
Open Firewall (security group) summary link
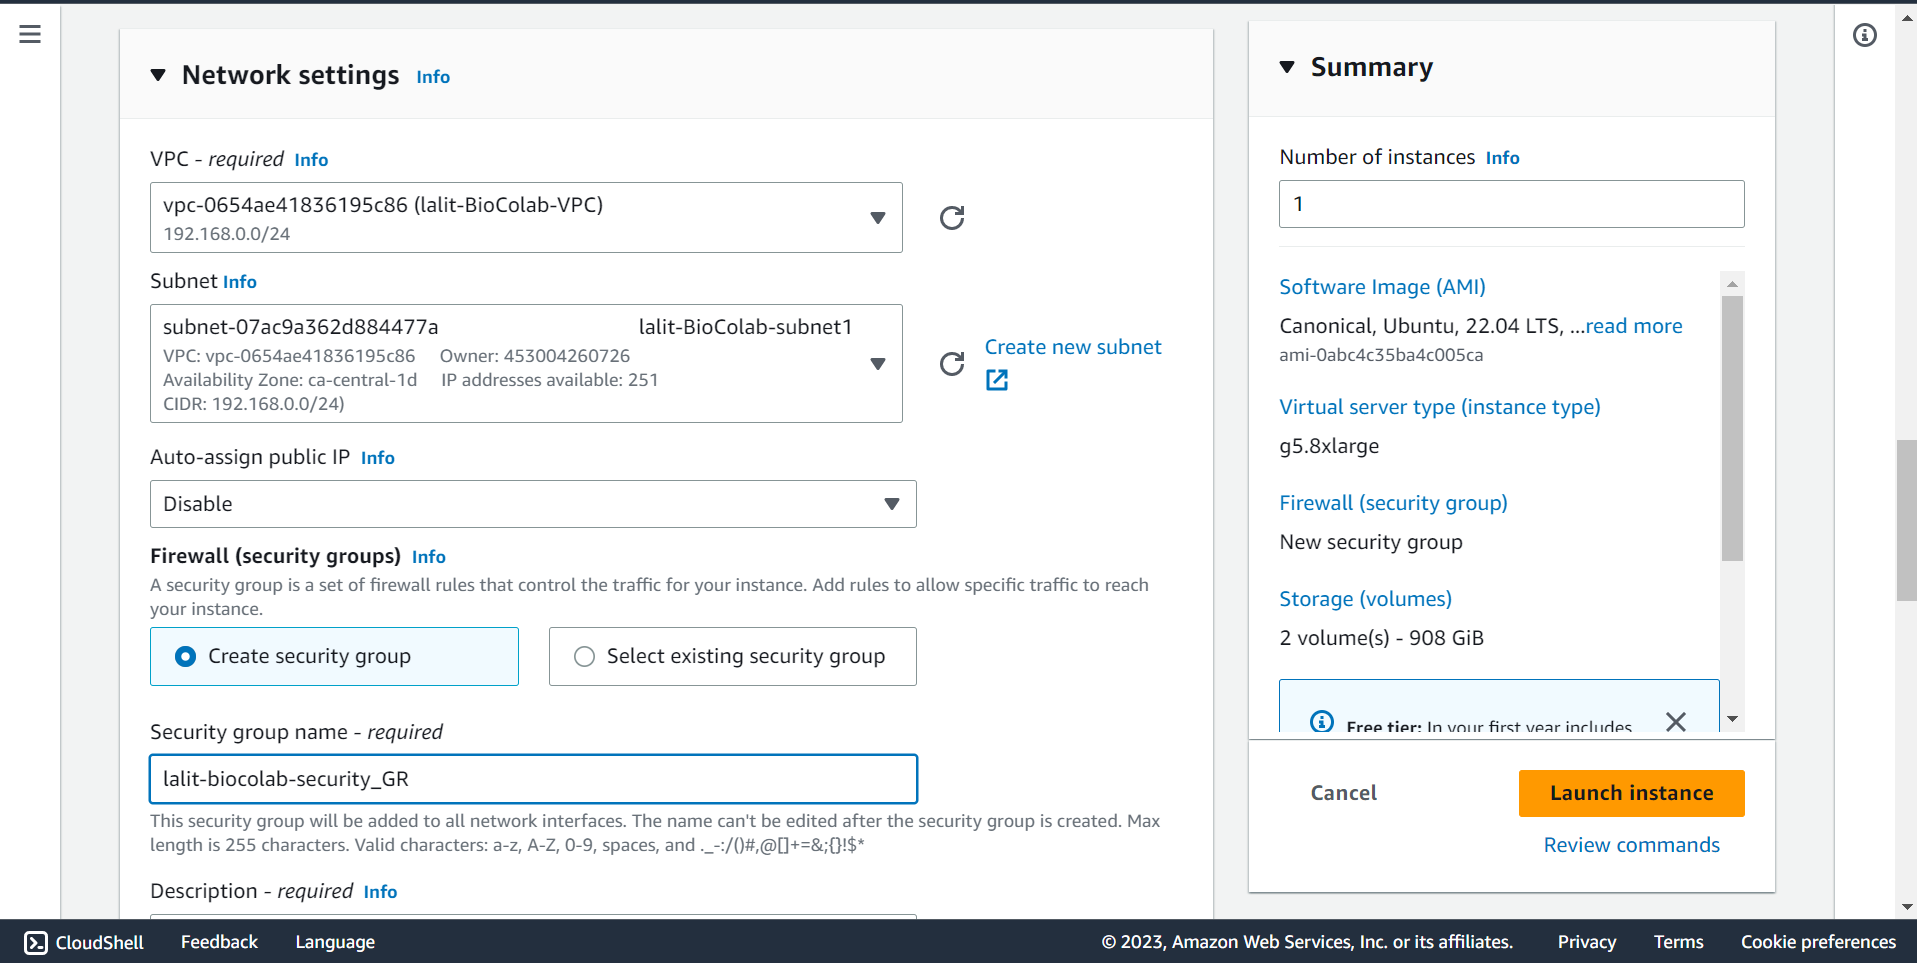click(x=1394, y=503)
